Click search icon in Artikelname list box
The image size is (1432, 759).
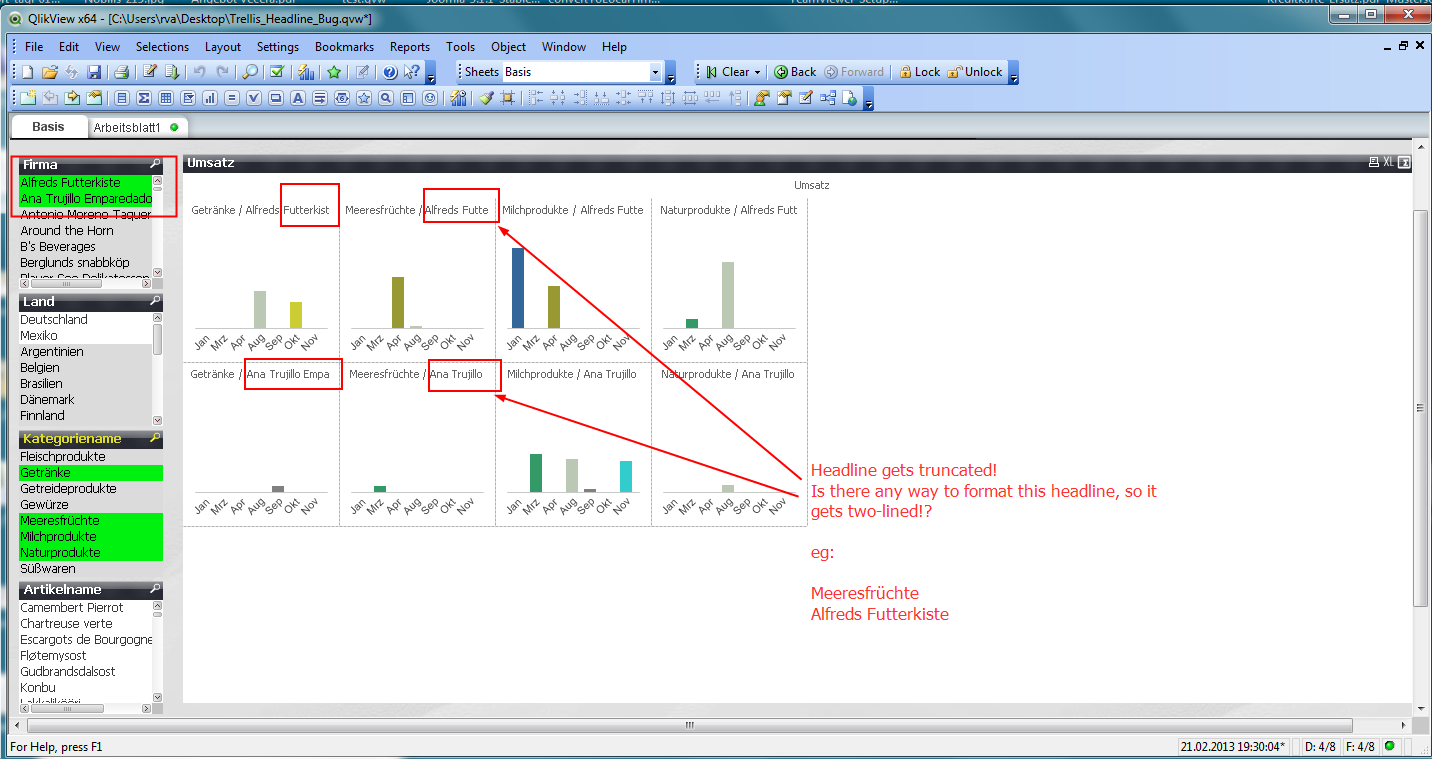(x=155, y=589)
